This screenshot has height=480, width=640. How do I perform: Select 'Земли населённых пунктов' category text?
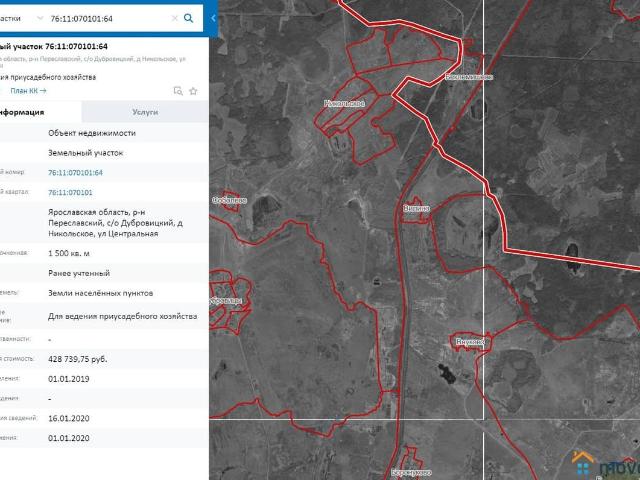point(100,293)
